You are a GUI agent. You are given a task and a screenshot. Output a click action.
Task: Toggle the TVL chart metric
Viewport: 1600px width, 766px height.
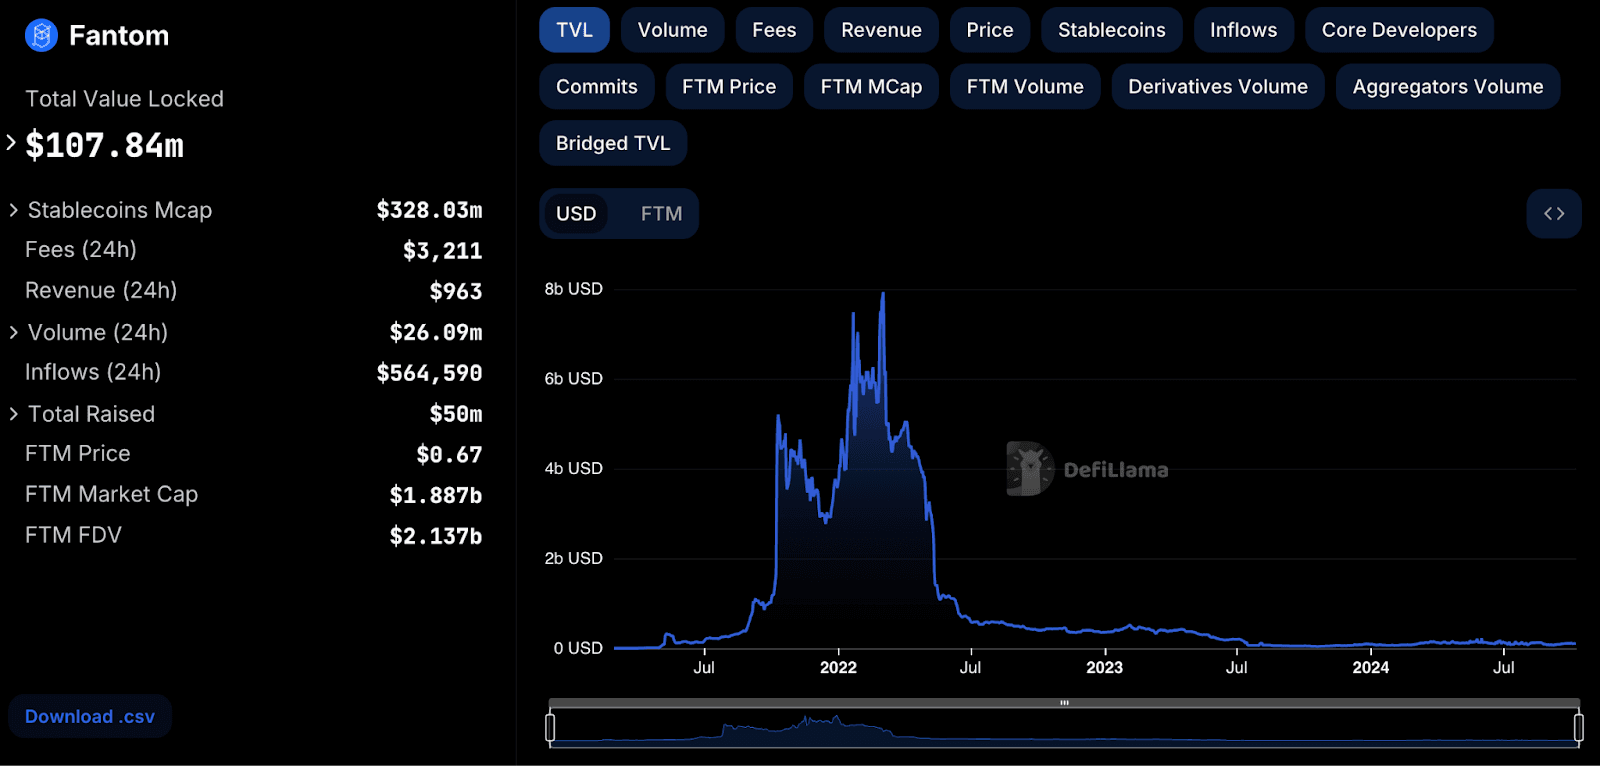[x=574, y=30]
